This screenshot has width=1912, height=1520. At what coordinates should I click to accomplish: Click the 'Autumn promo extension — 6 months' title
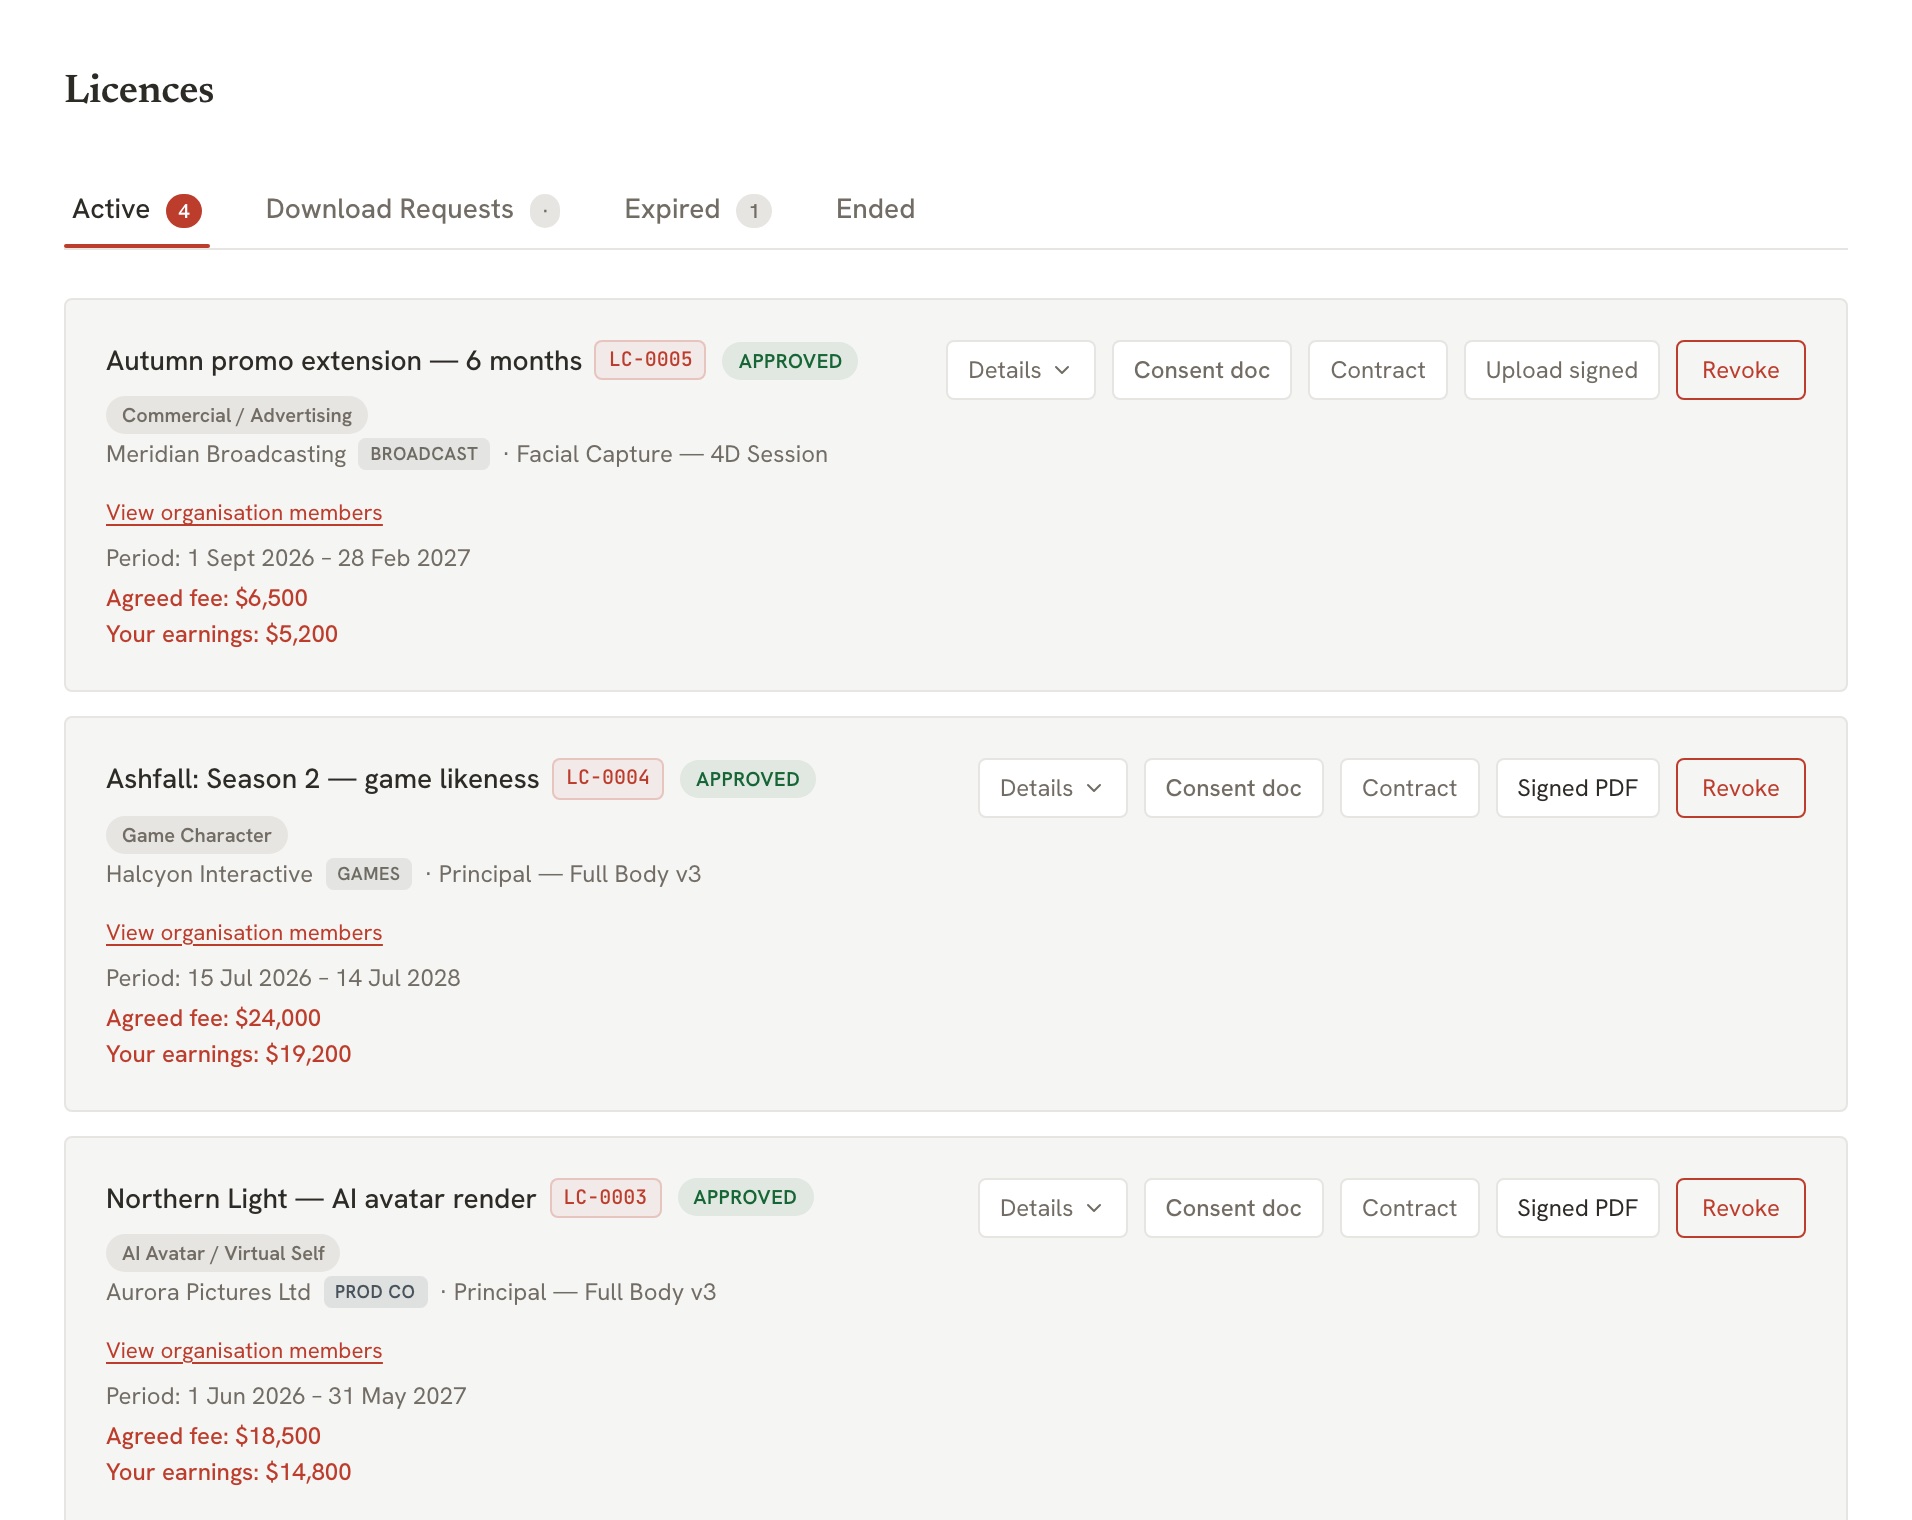tap(344, 361)
